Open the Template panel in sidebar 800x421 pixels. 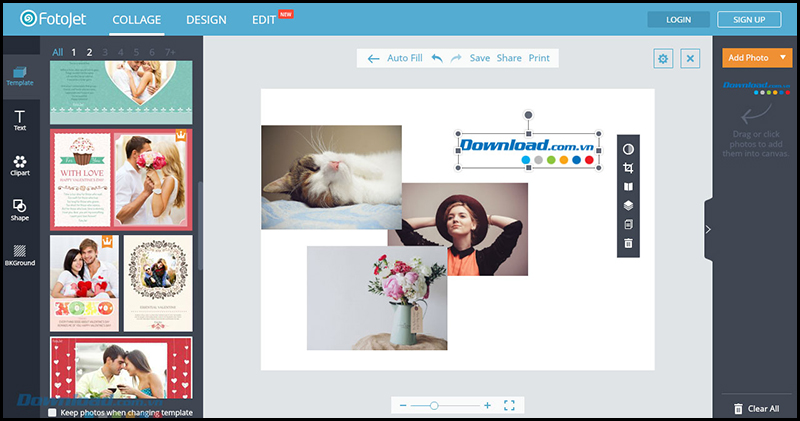point(20,76)
